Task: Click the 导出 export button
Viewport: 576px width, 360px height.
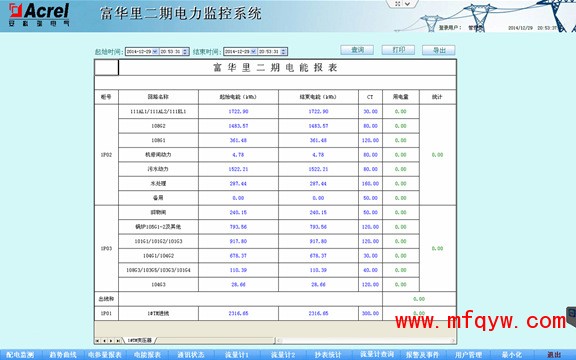Action: click(x=439, y=50)
